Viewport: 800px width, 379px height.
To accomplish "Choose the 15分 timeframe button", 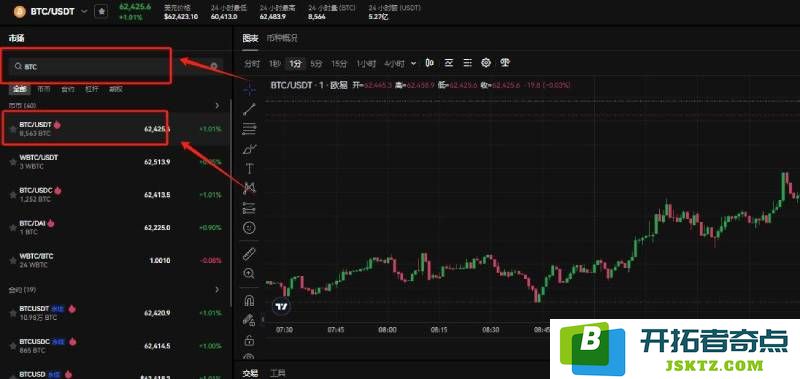I will (x=339, y=64).
